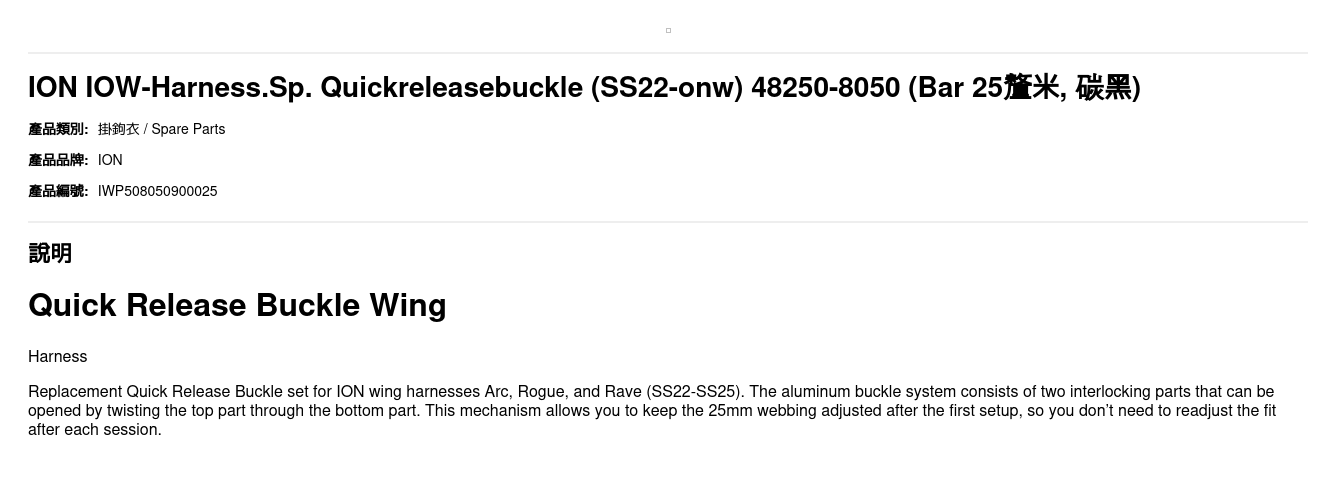Click the 說明 section heading
Screen dimensions: 1328x485
pos(50,253)
